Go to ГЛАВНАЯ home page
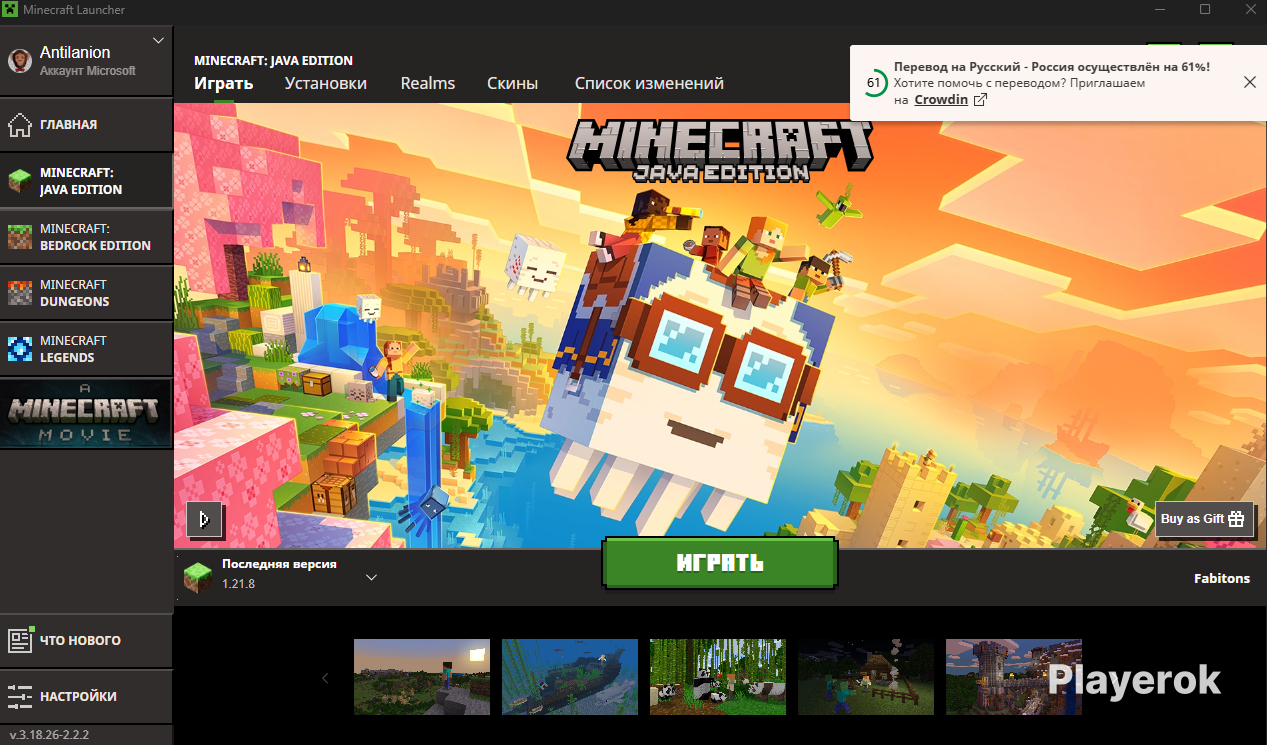The width and height of the screenshot is (1267, 745). click(86, 125)
